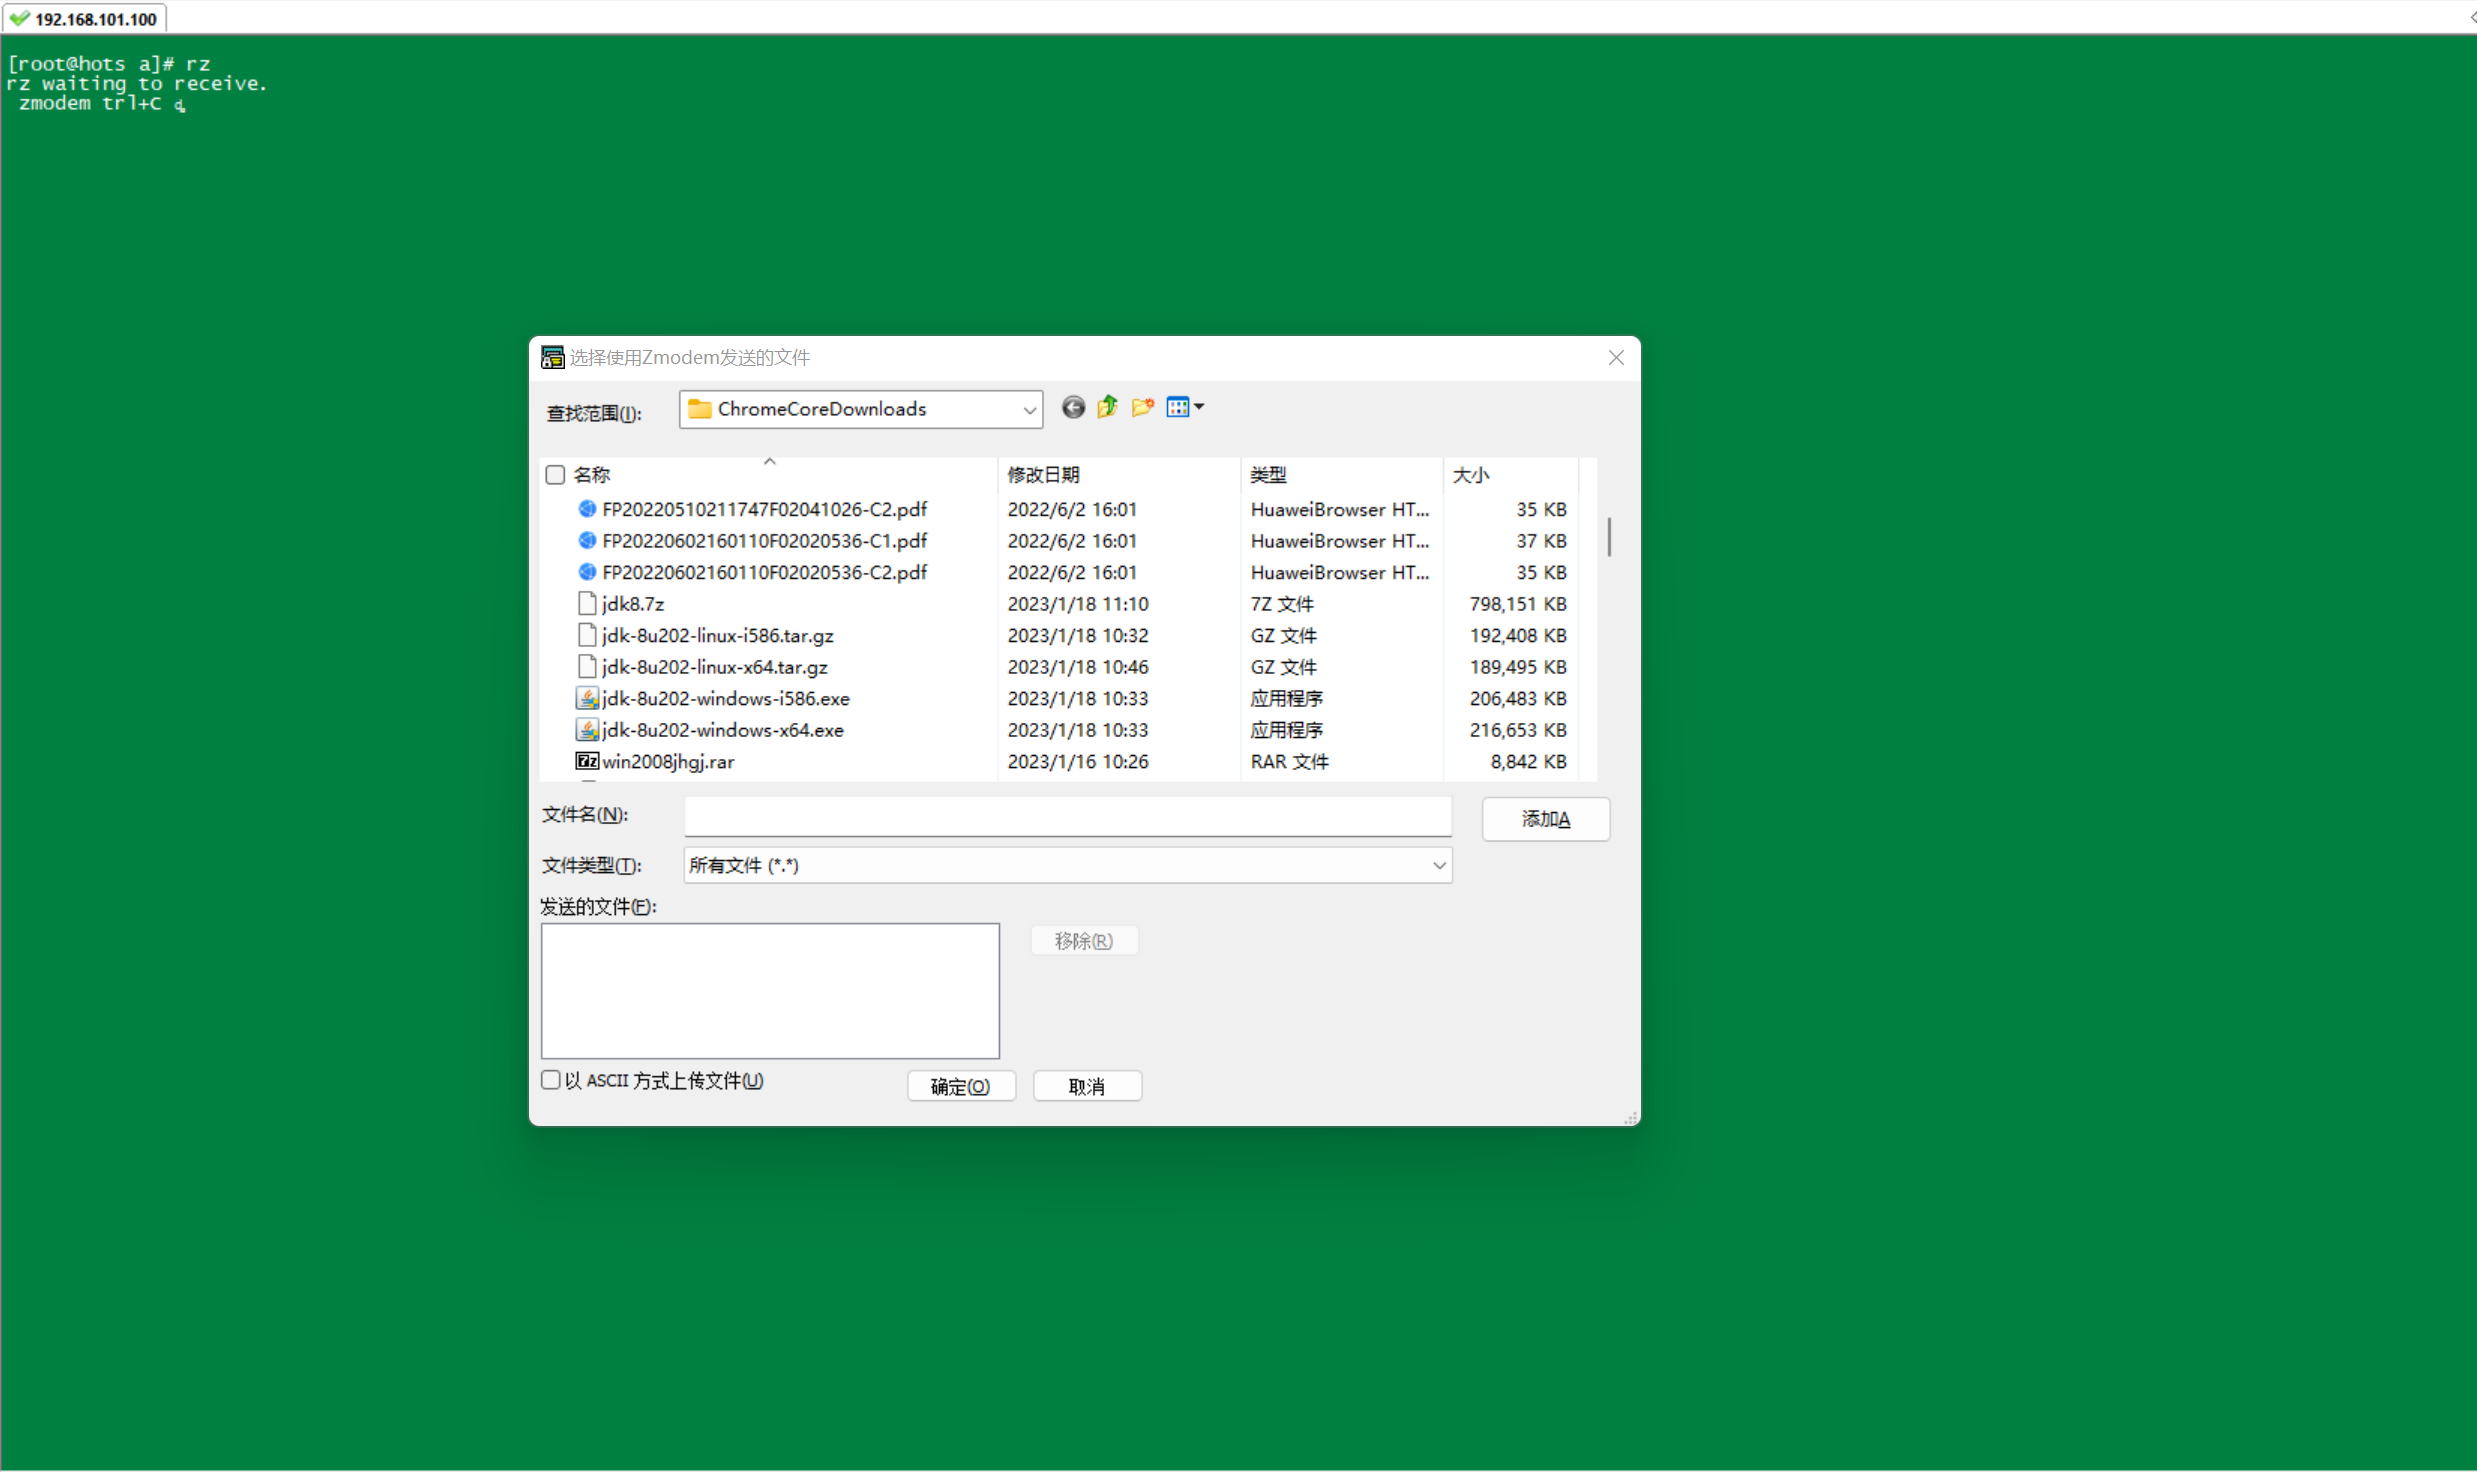This screenshot has height=1472, width=2477.
Task: Click the 添加 add button
Action: 1545,820
